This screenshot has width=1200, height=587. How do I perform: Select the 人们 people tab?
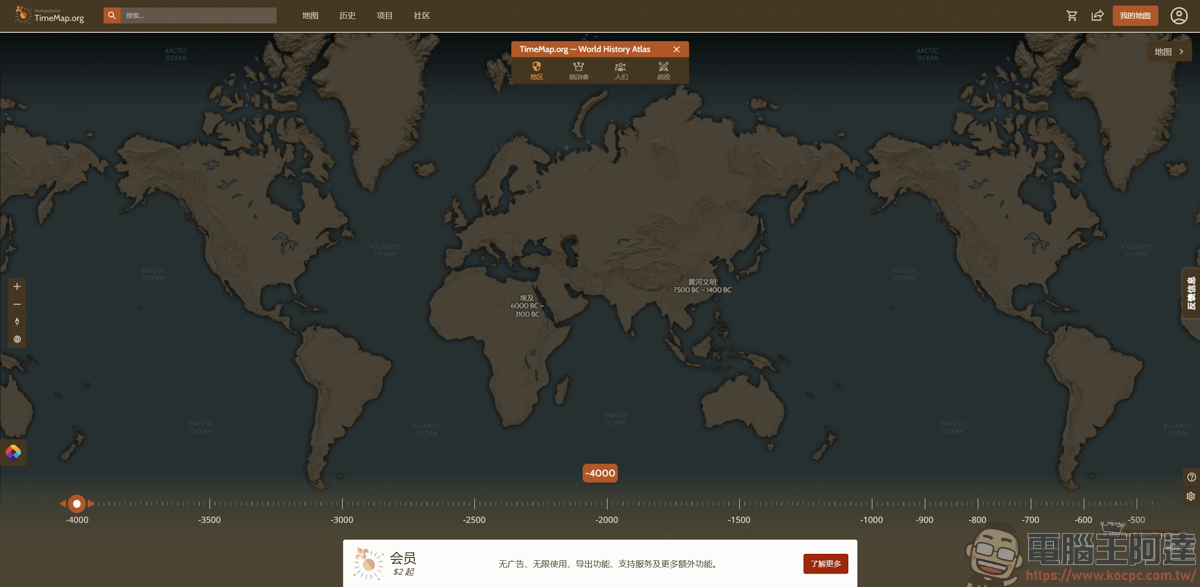pos(621,70)
